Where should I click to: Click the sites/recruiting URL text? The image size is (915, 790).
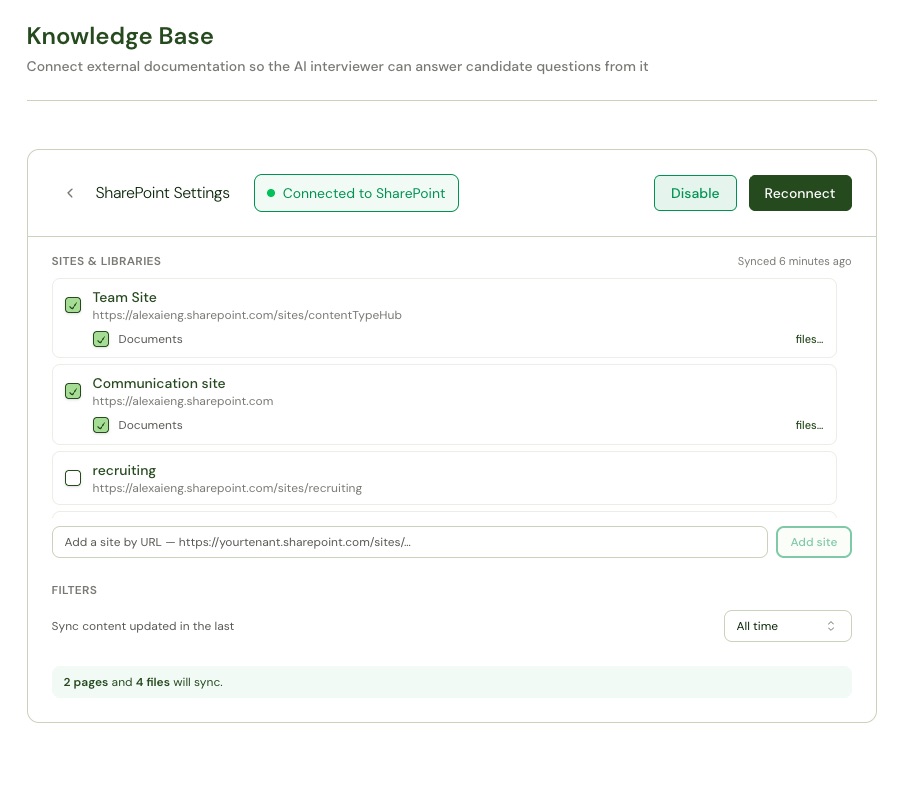pos(227,488)
